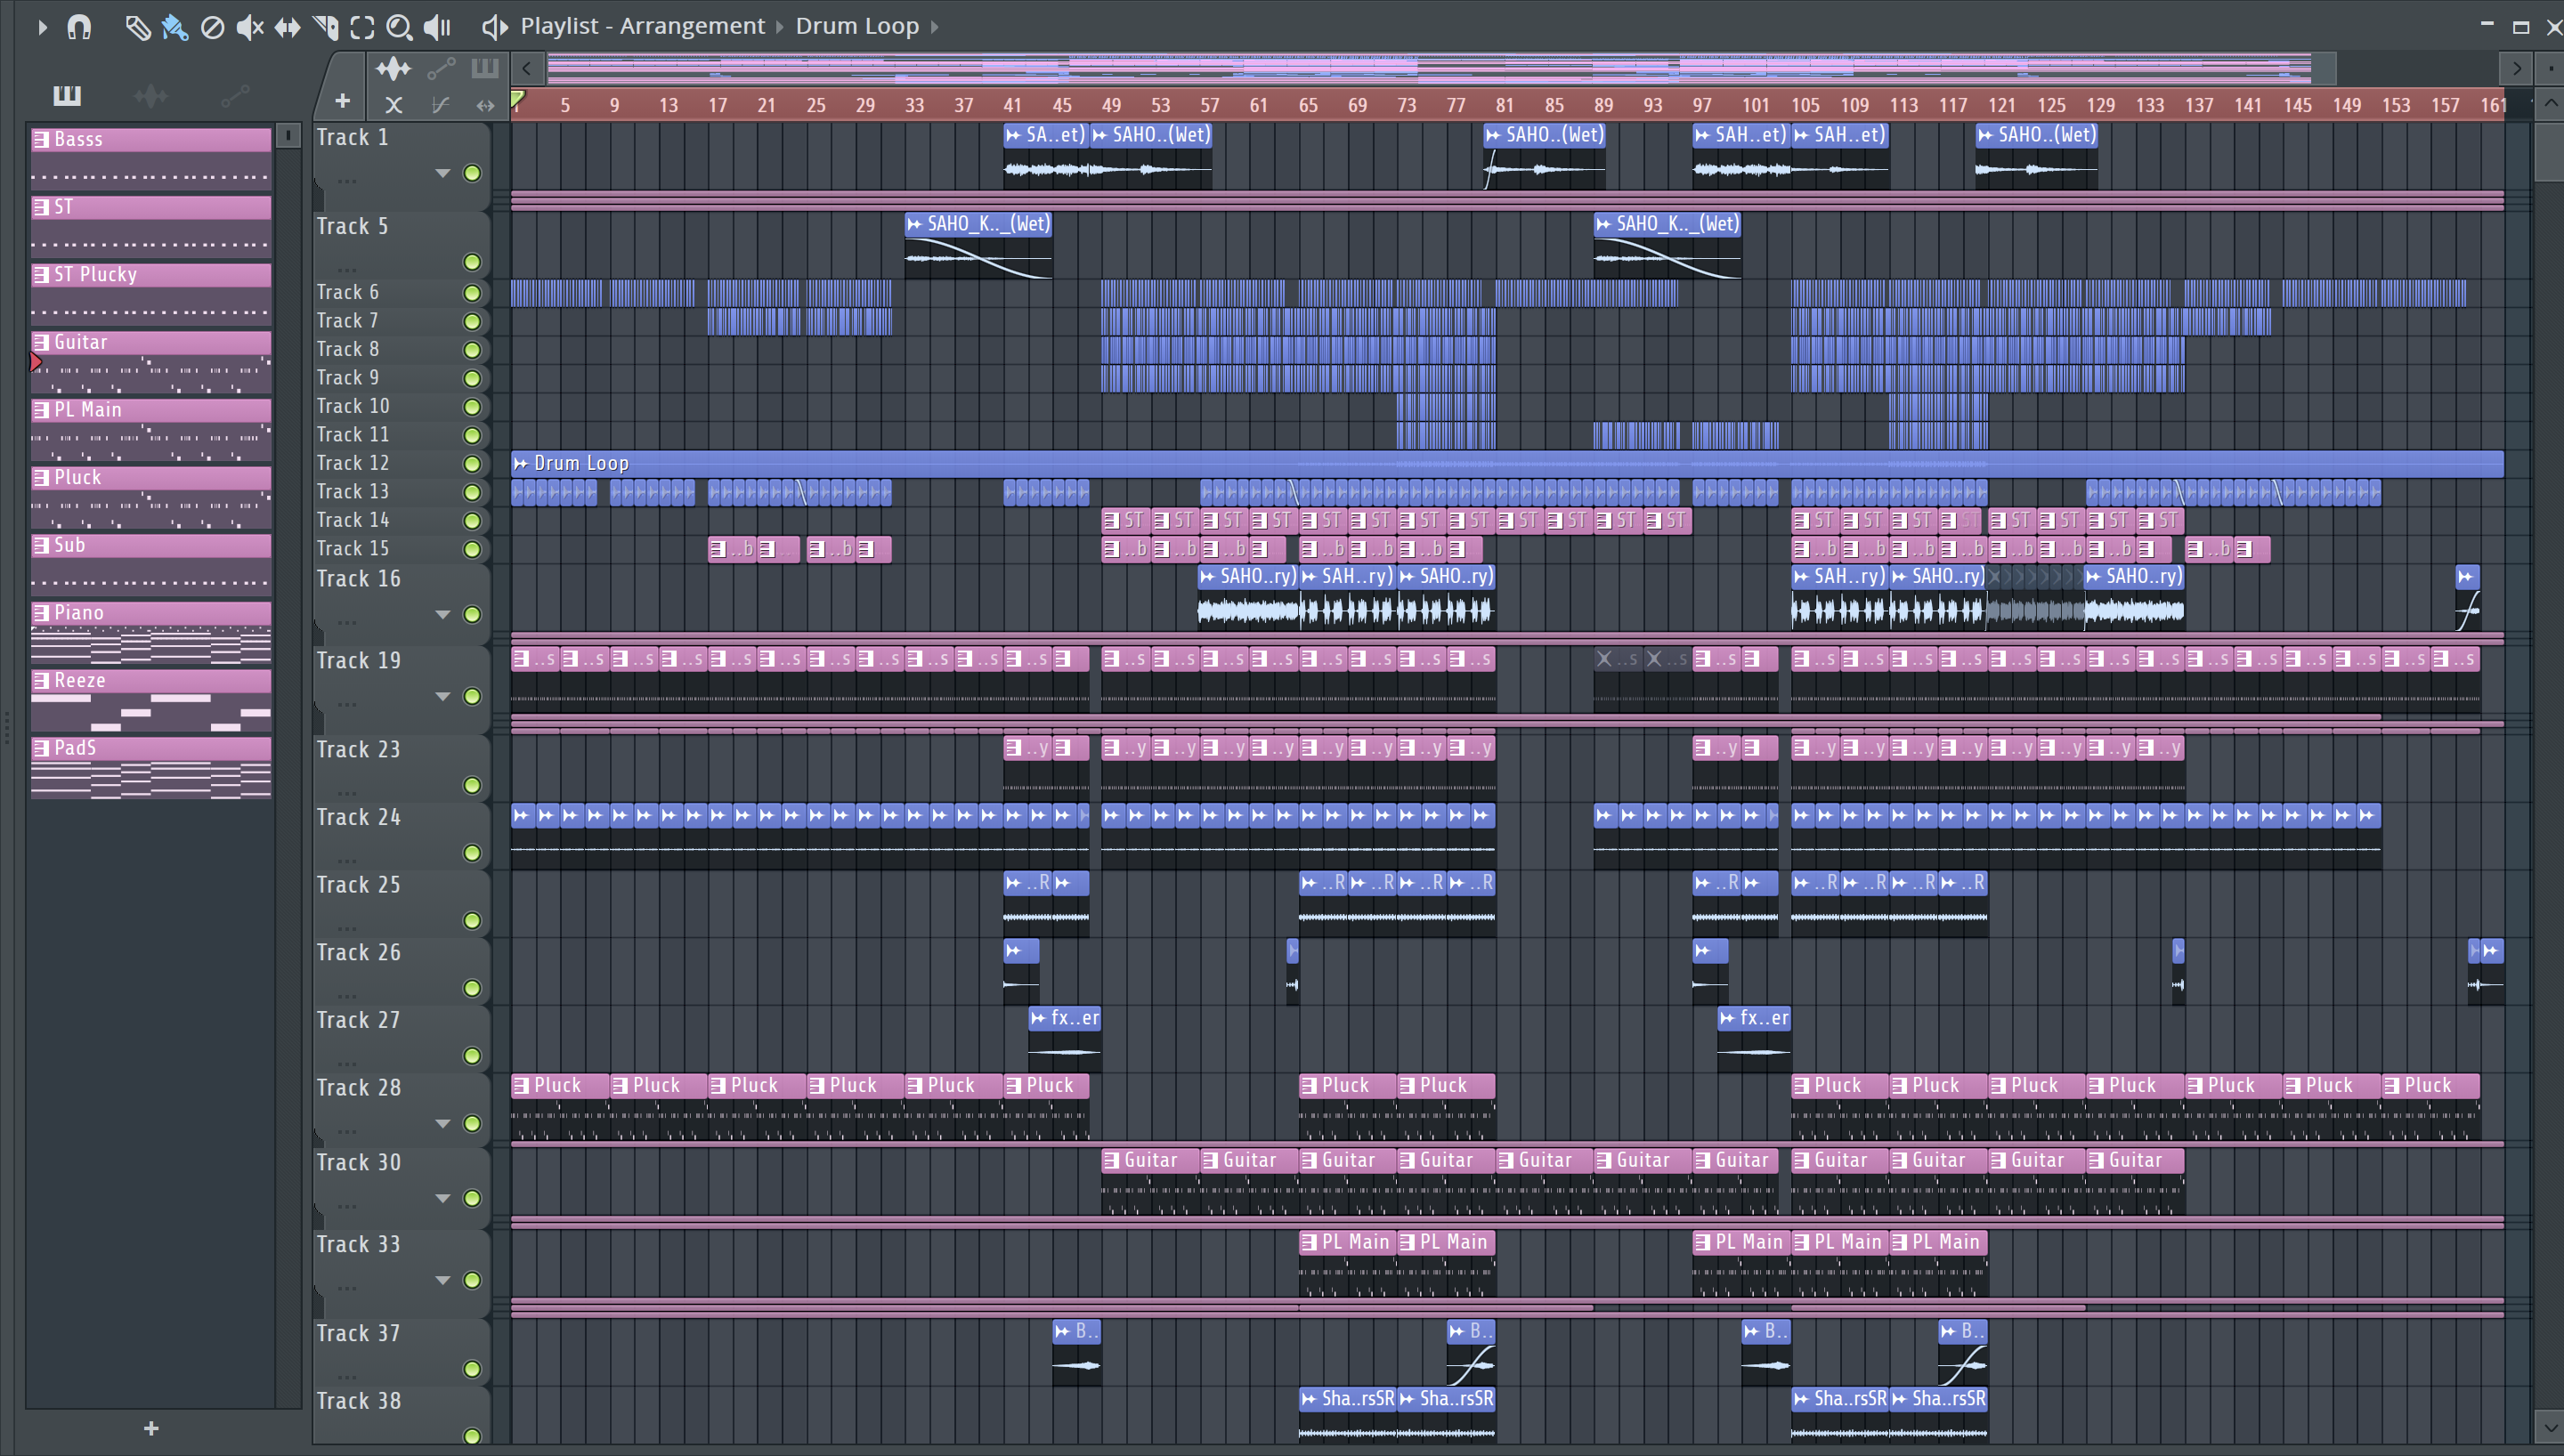Expand Track 16 group arrow

tap(442, 614)
